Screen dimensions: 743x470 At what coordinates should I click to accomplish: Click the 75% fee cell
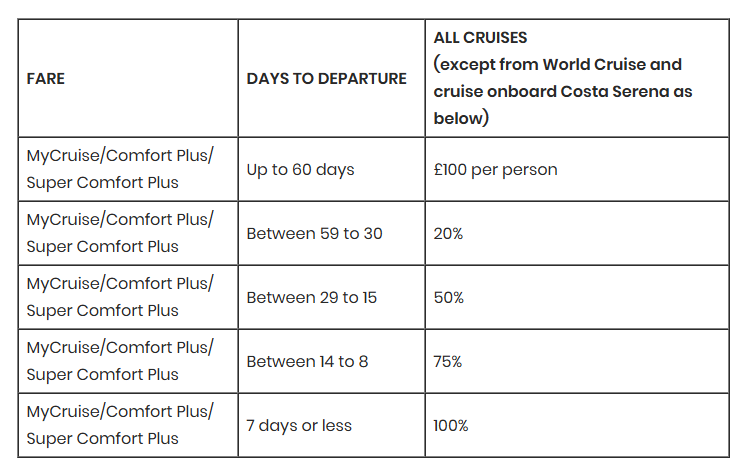(577, 361)
